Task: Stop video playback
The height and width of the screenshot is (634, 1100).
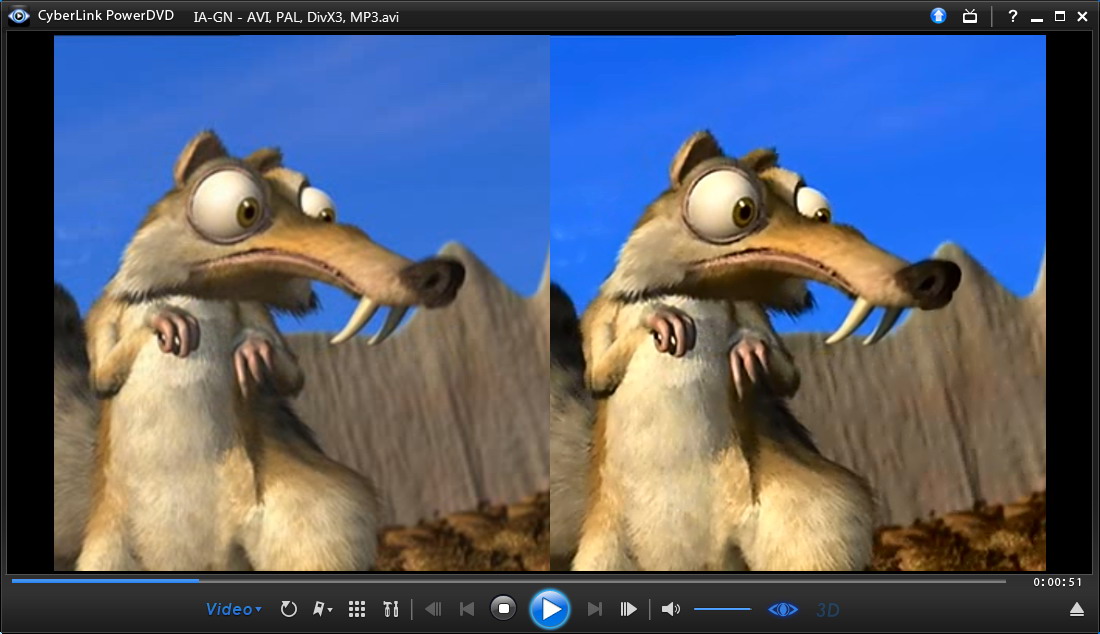Action: tap(503, 608)
